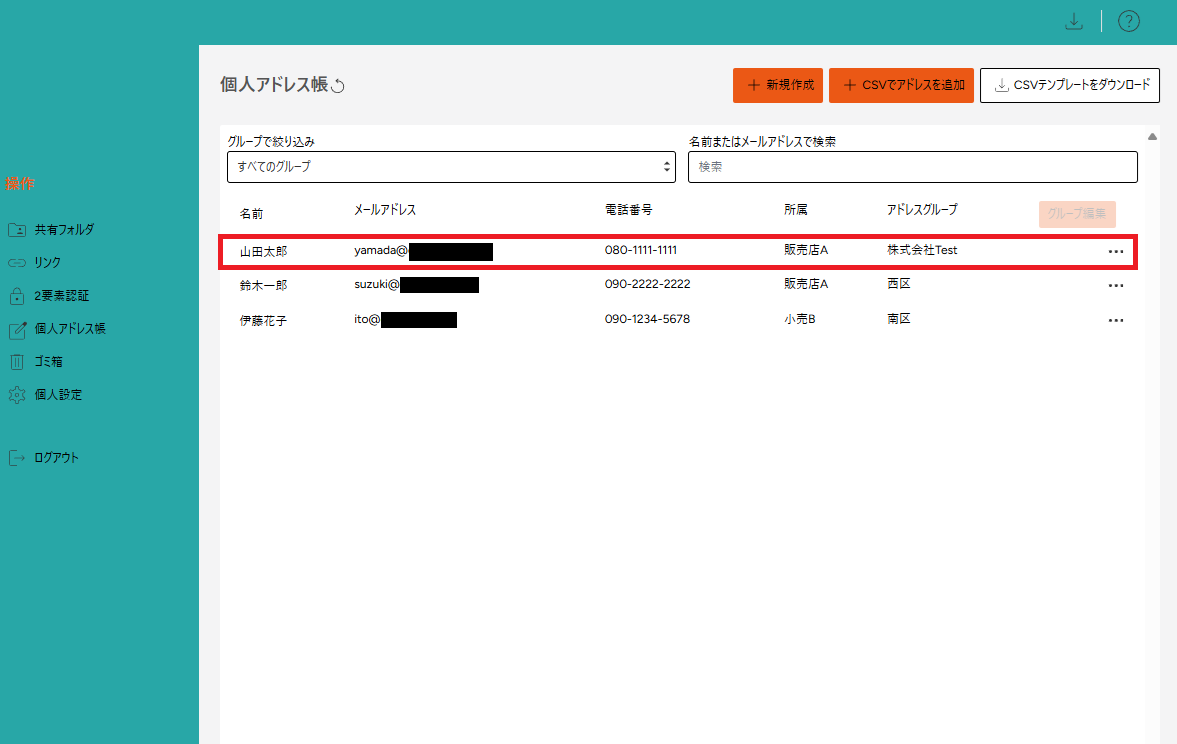Image resolution: width=1177 pixels, height=744 pixels.
Task: Click the suzuki@ email address
Action: click(417, 285)
